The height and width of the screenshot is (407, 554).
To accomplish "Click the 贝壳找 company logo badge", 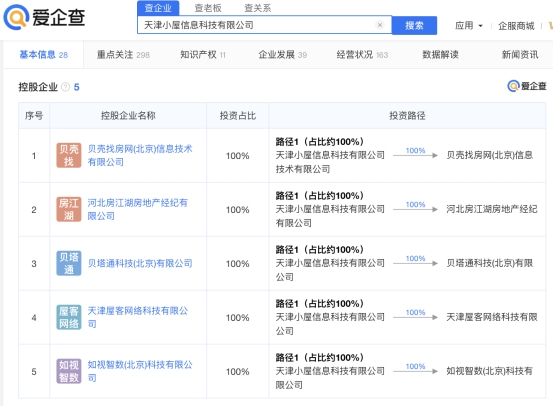I will click(x=69, y=155).
